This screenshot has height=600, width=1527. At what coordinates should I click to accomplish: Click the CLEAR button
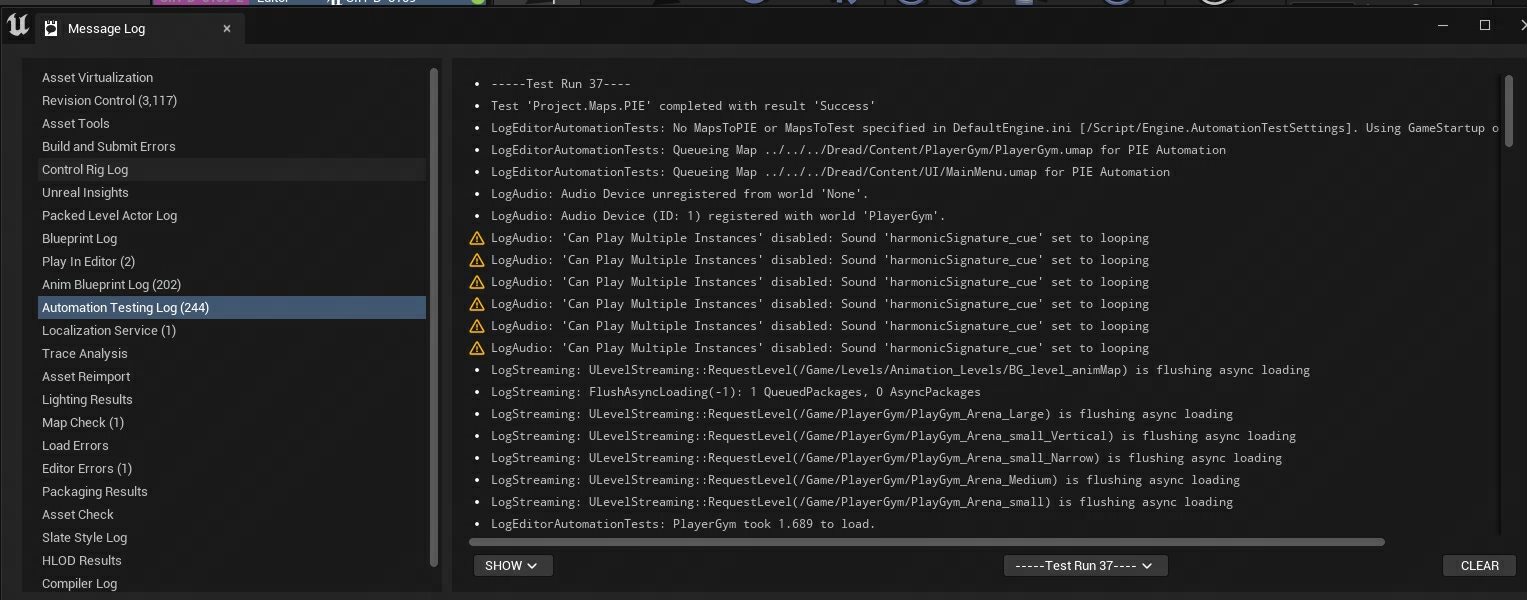point(1479,565)
